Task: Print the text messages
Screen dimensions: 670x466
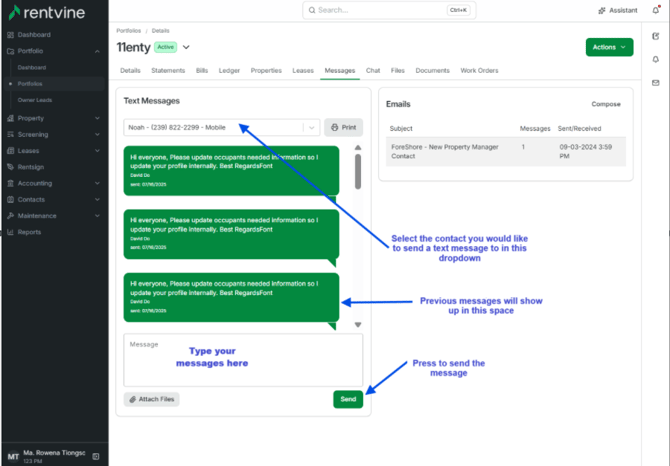Action: [344, 127]
